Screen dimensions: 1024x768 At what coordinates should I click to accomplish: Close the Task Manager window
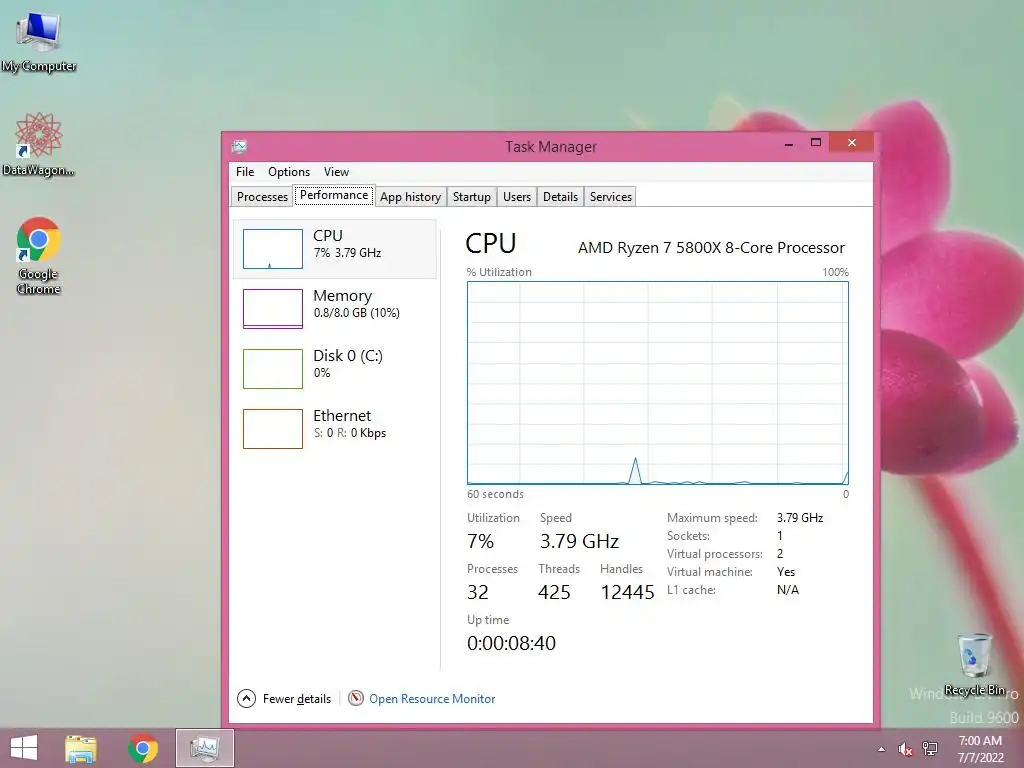tap(852, 142)
